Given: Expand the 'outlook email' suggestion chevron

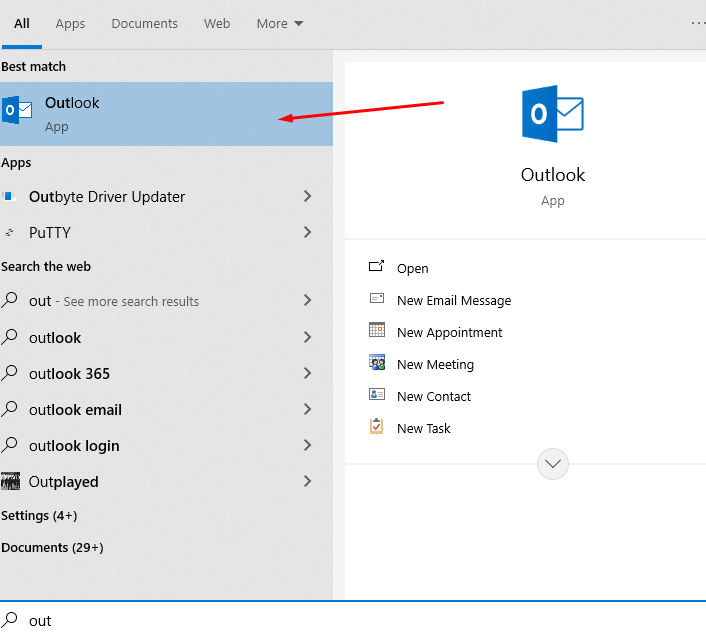Looking at the screenshot, I should [x=308, y=409].
